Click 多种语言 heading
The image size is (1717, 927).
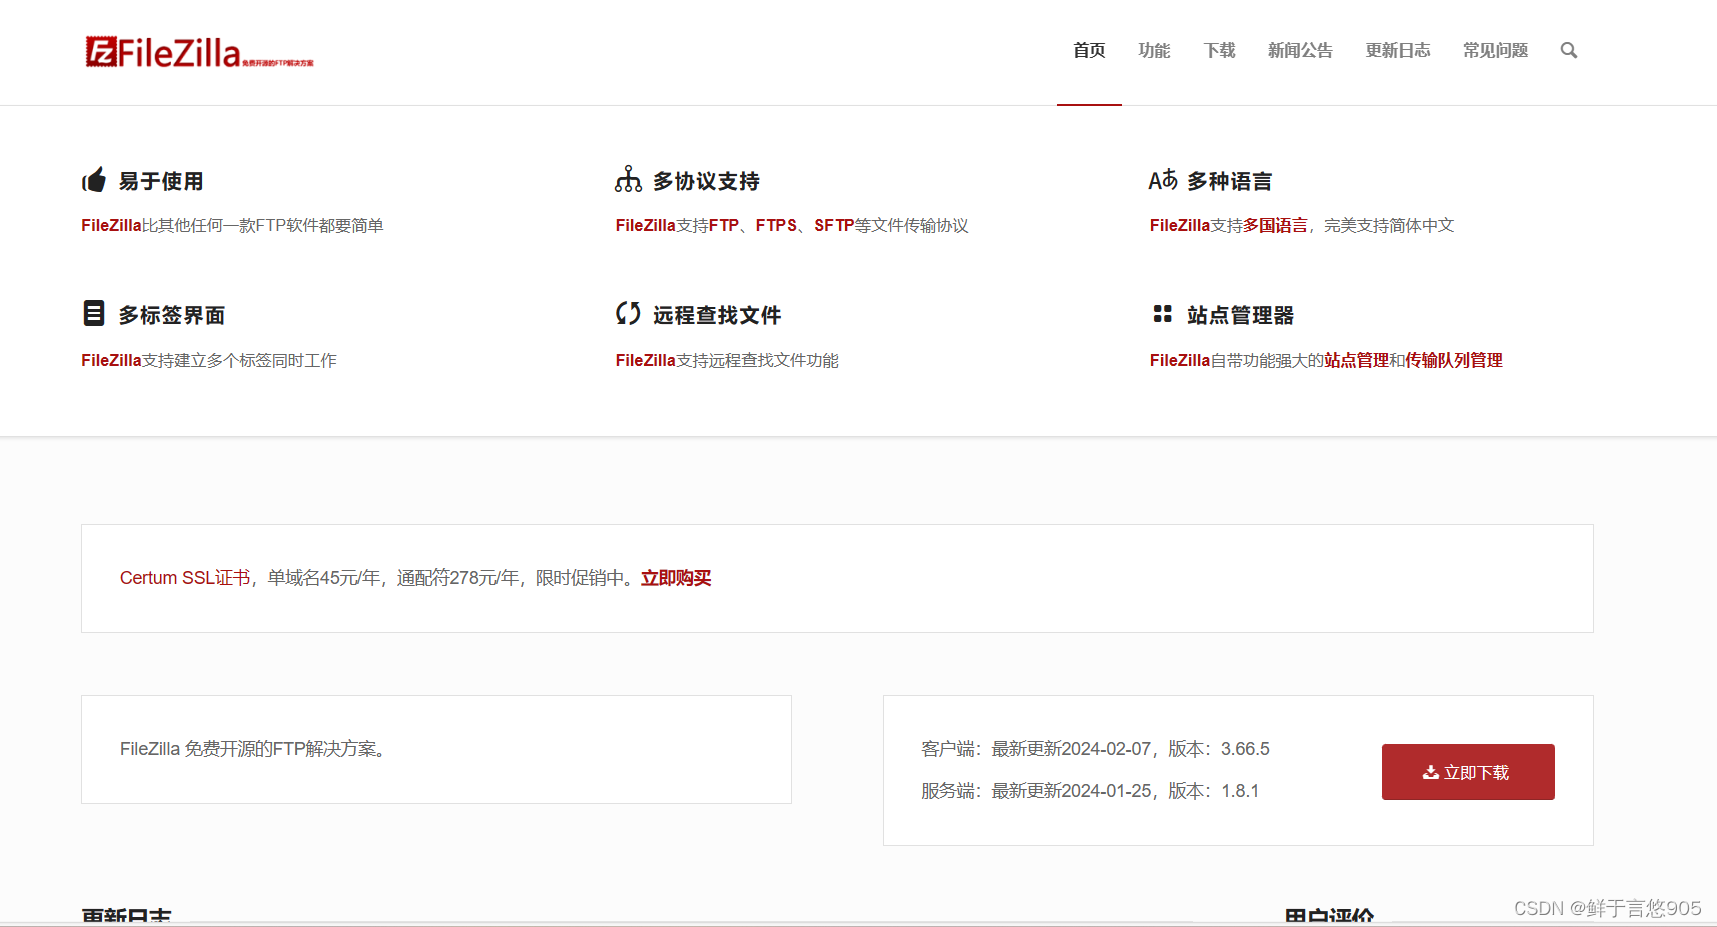click(1229, 181)
